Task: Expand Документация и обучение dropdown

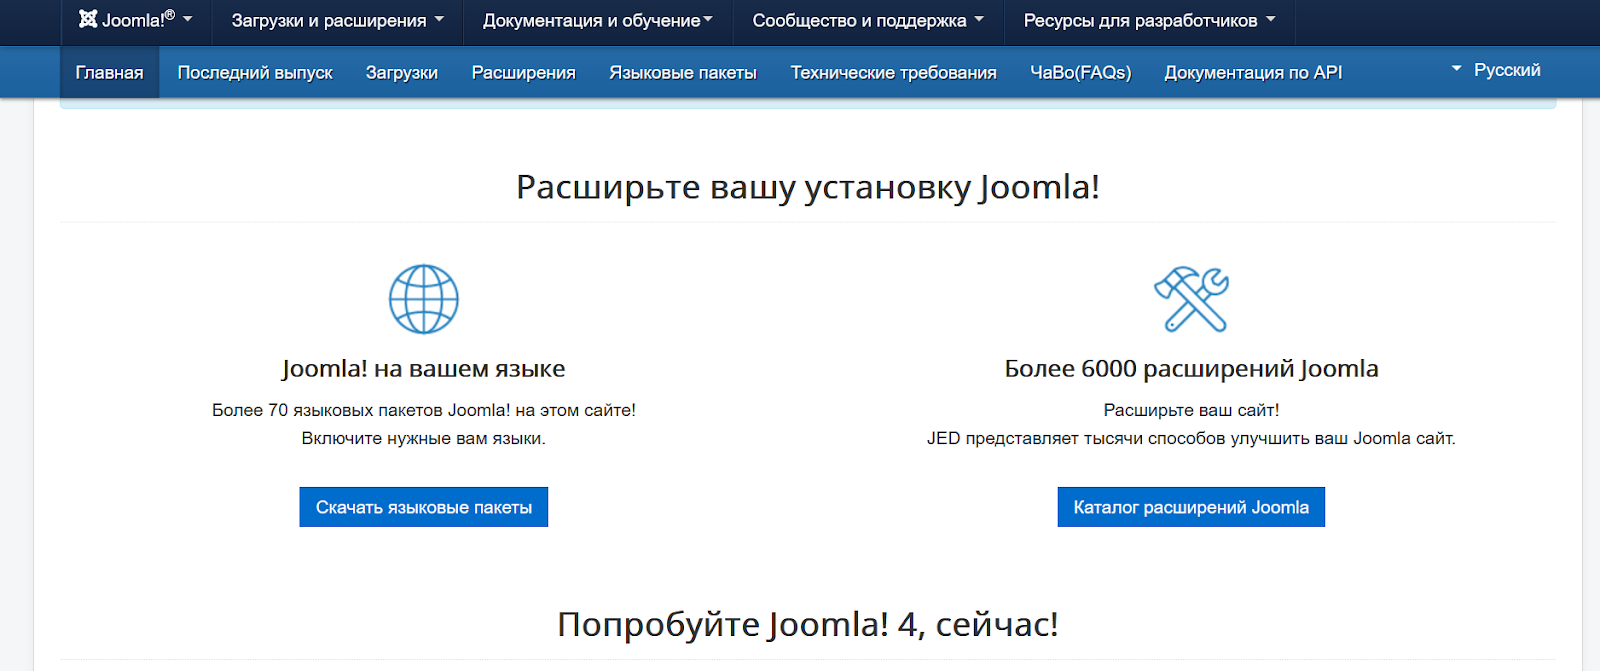Action: [598, 20]
